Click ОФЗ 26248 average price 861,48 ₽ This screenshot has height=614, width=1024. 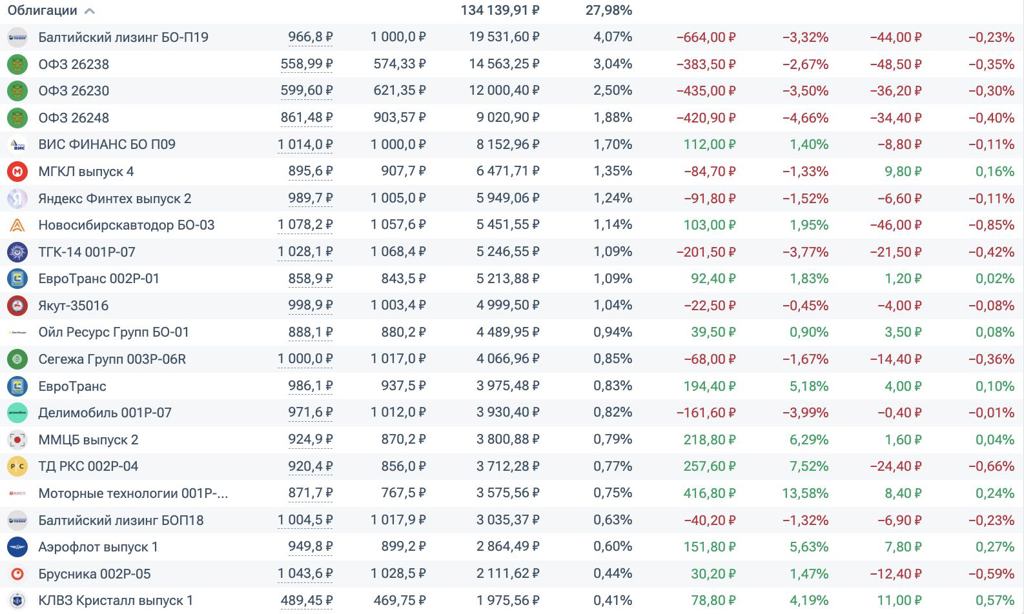point(306,118)
